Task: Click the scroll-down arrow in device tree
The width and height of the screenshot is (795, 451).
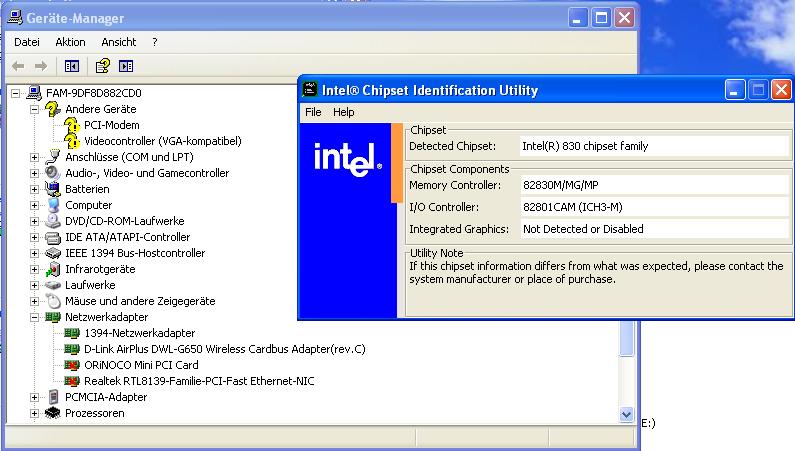Action: coord(627,415)
